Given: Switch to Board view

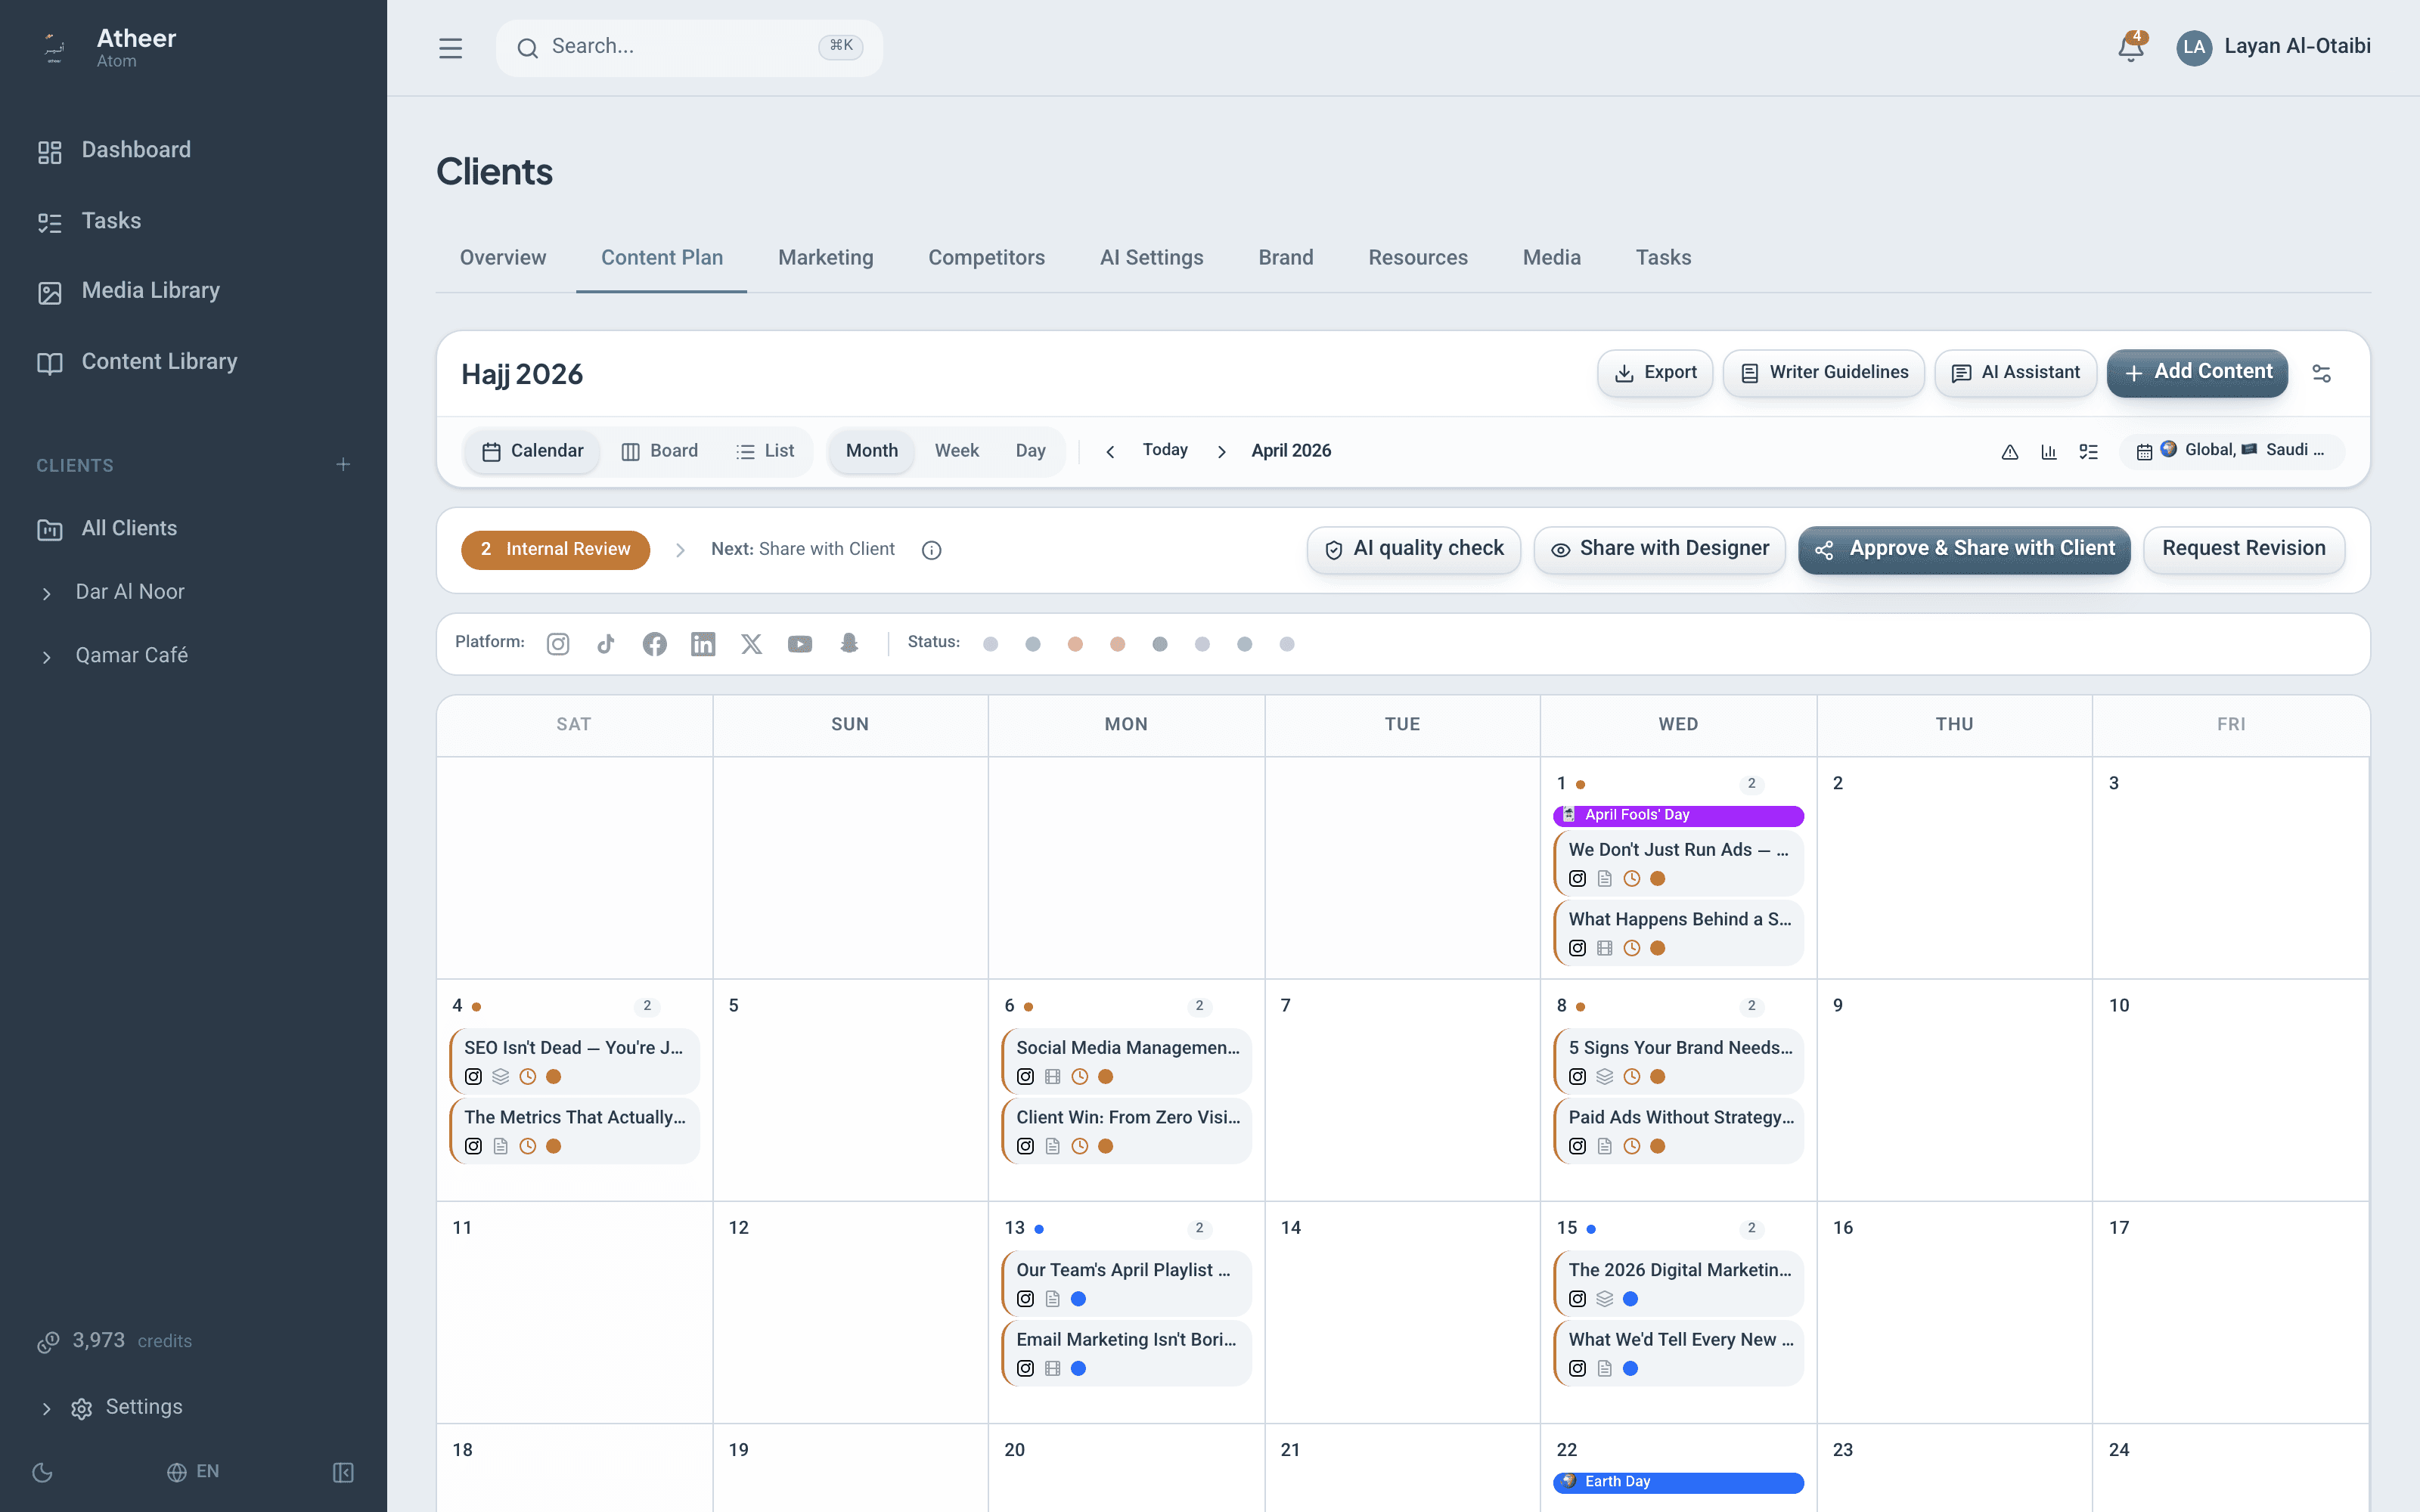Looking at the screenshot, I should coord(660,451).
